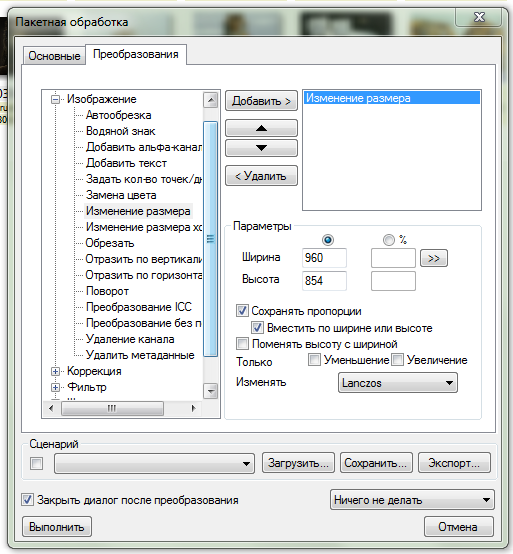
Task: Collapse the Изображение tree node
Action: [x=55, y=99]
